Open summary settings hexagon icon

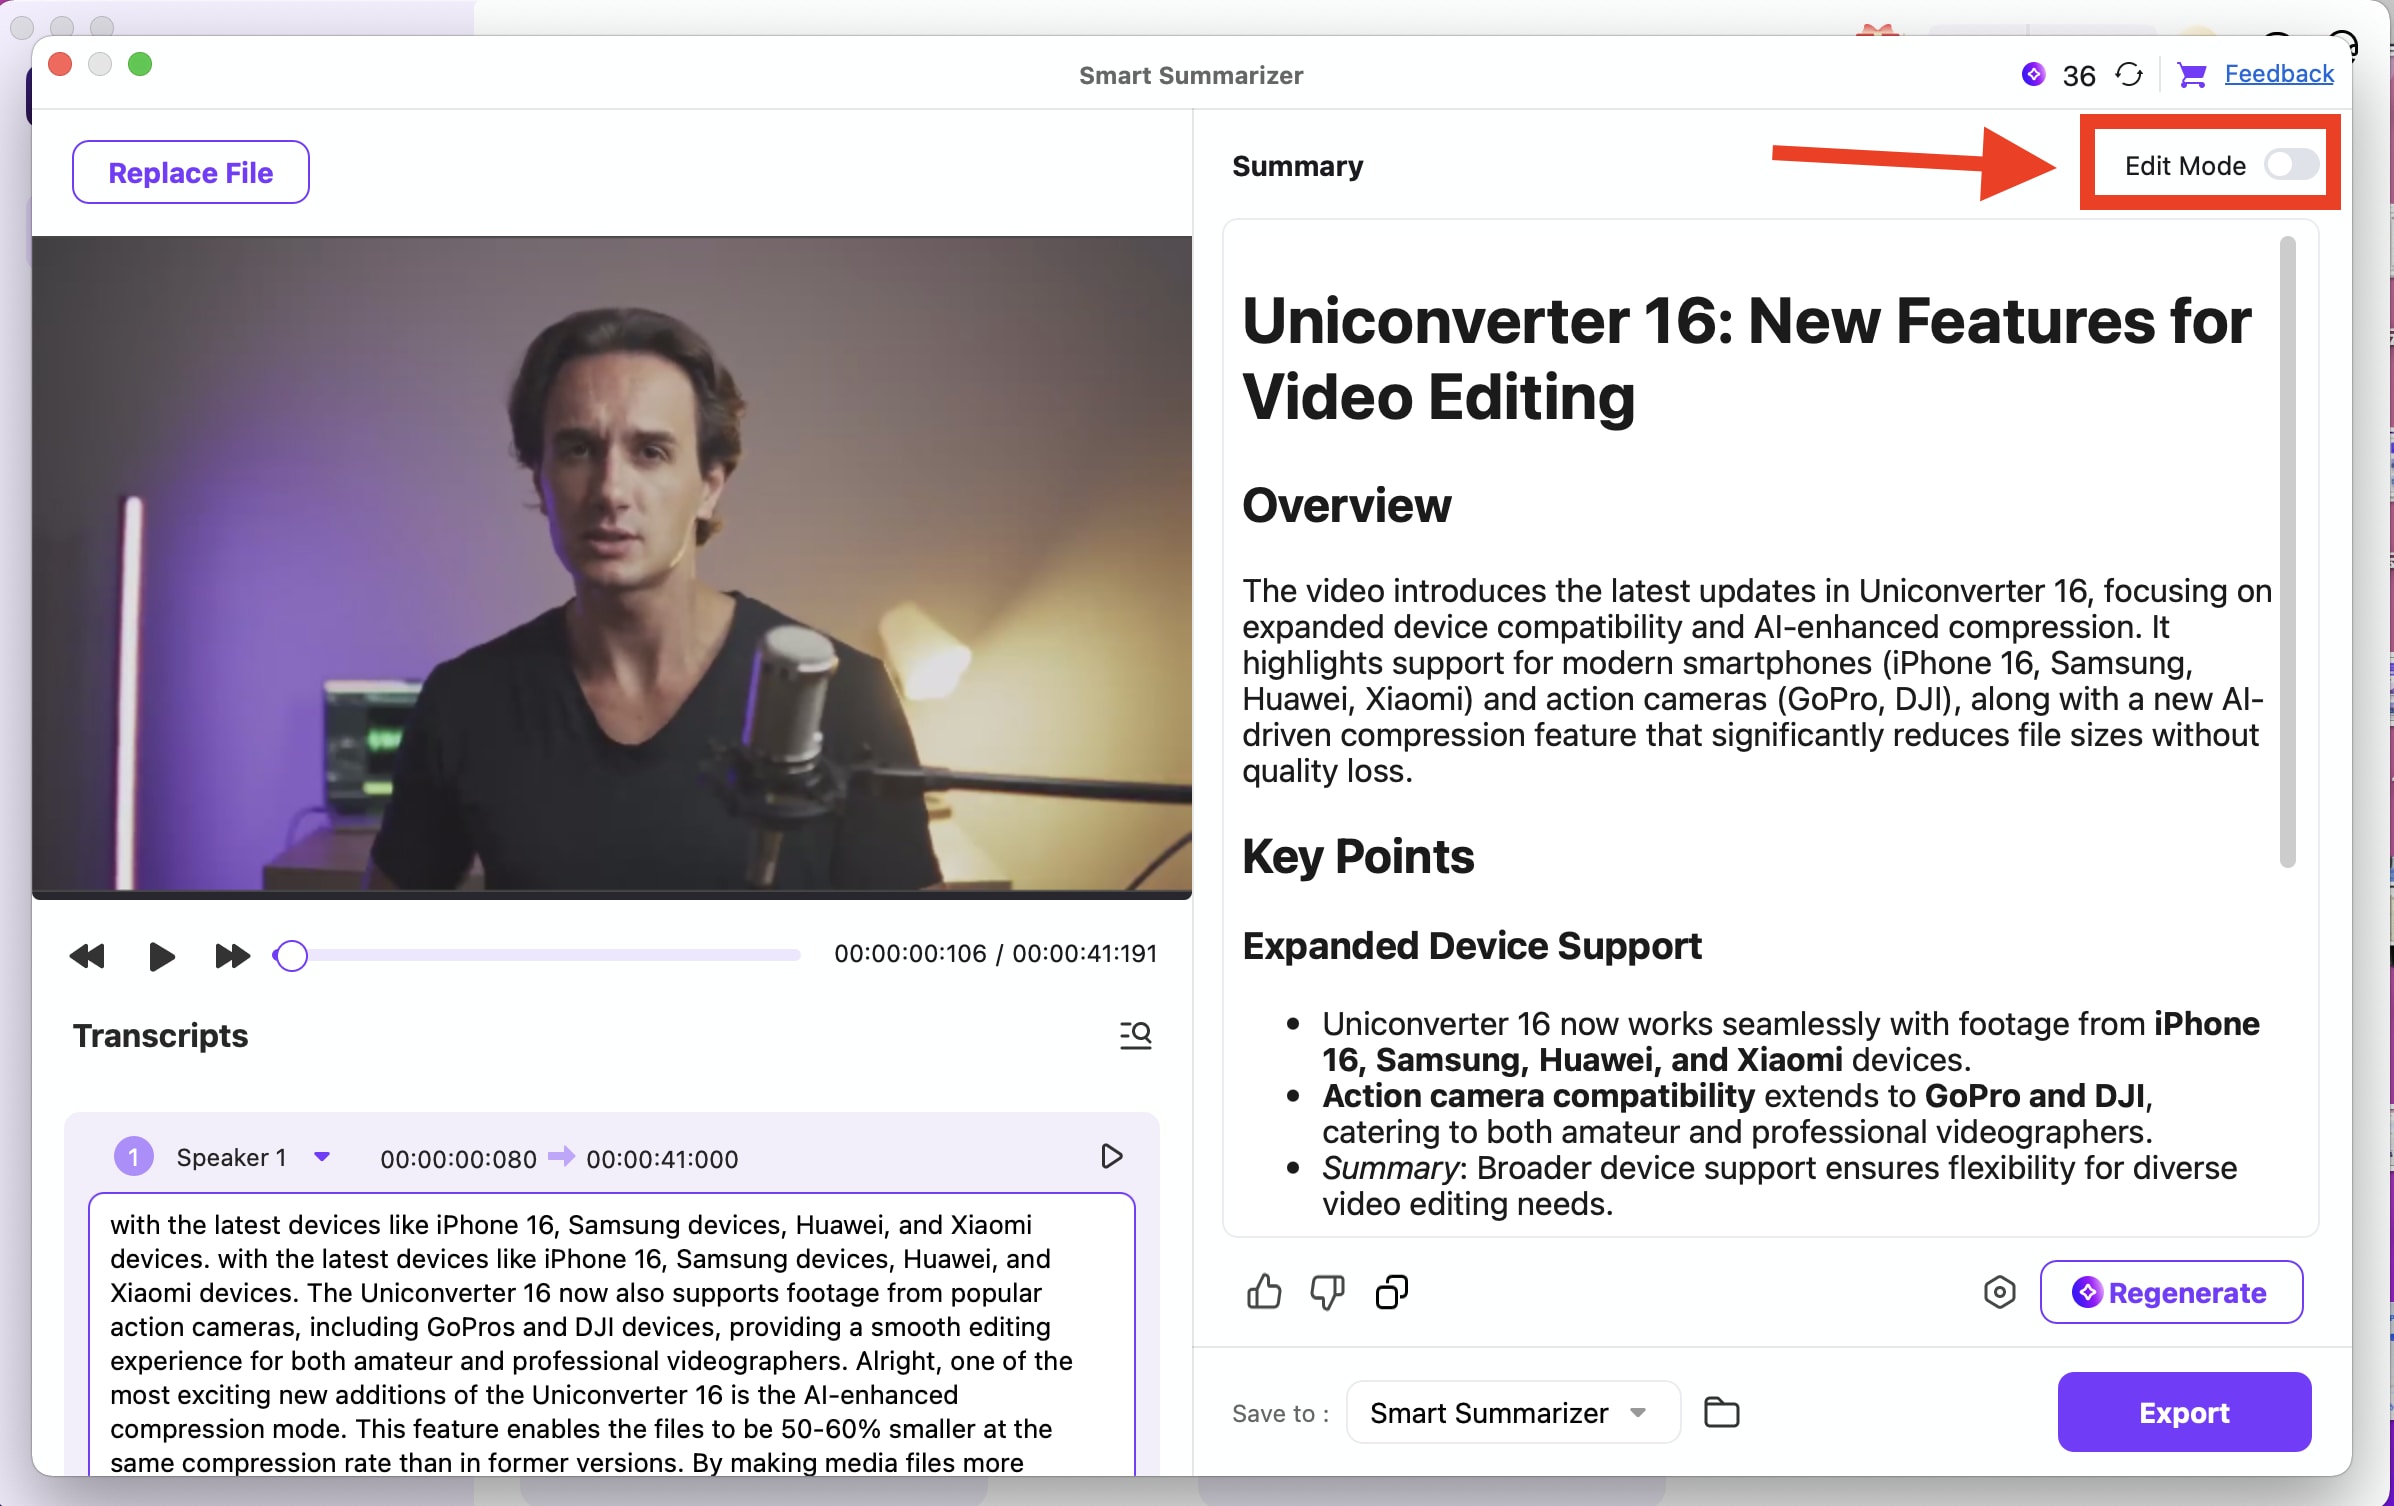pyautogui.click(x=1999, y=1292)
